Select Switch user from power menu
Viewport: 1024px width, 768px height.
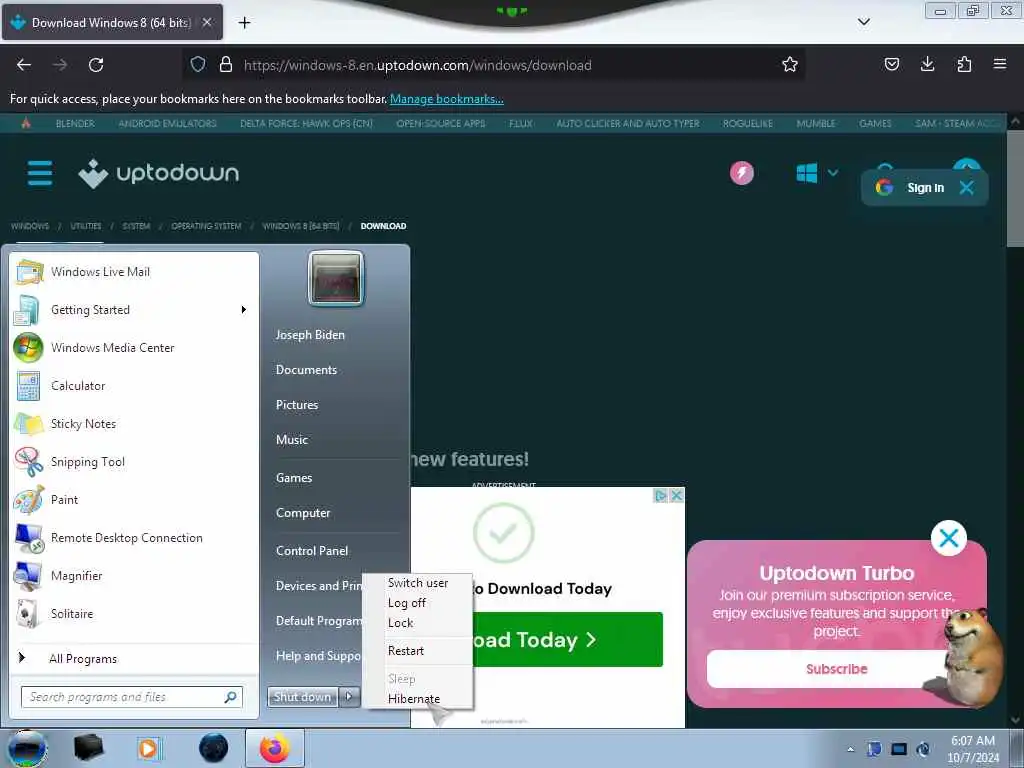point(418,583)
